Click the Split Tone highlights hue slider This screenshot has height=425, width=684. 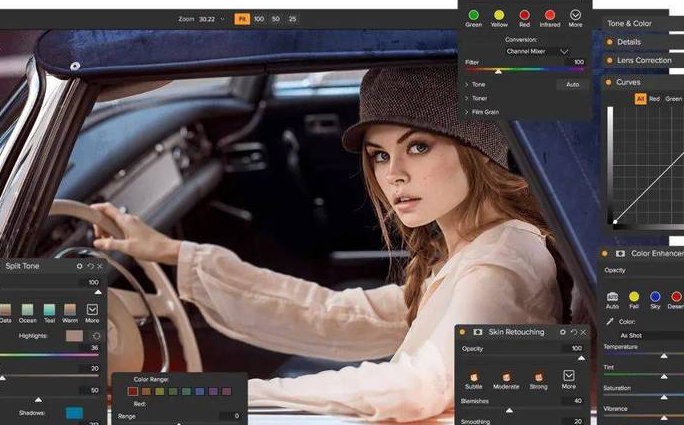point(49,355)
